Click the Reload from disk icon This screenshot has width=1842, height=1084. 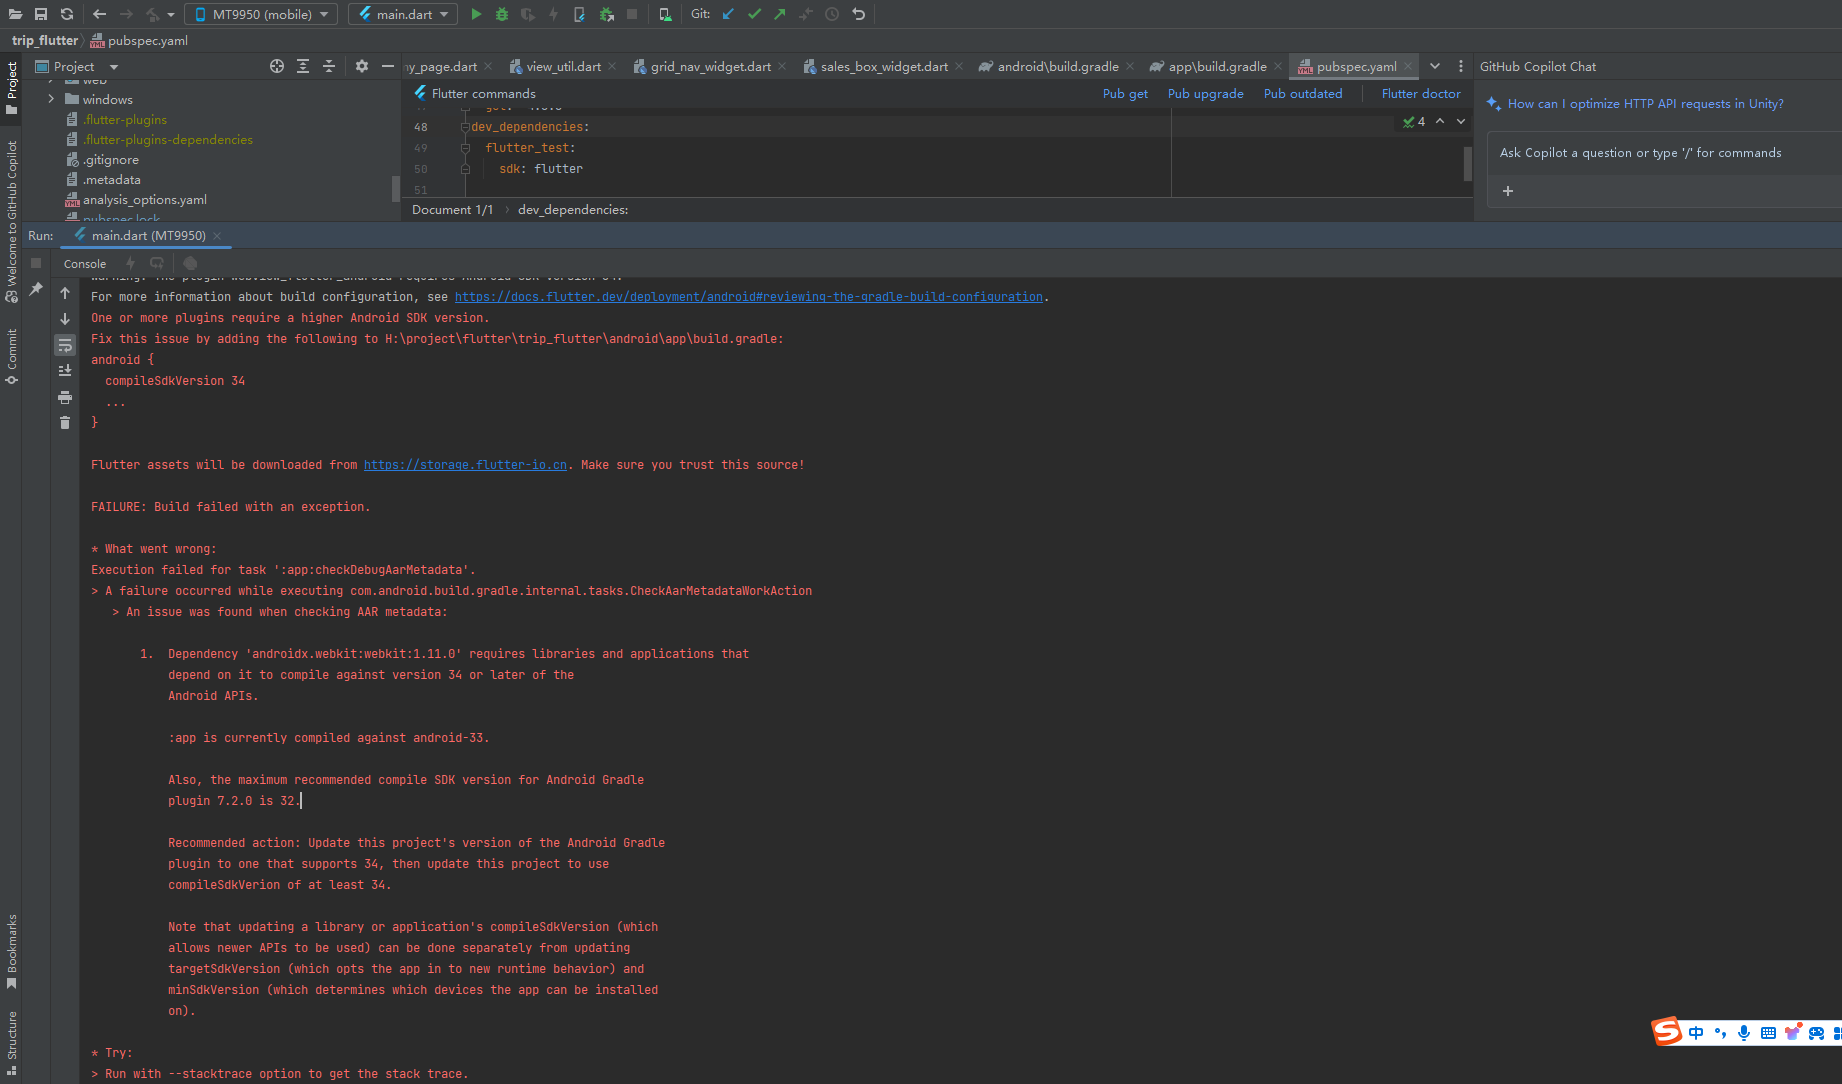67,14
